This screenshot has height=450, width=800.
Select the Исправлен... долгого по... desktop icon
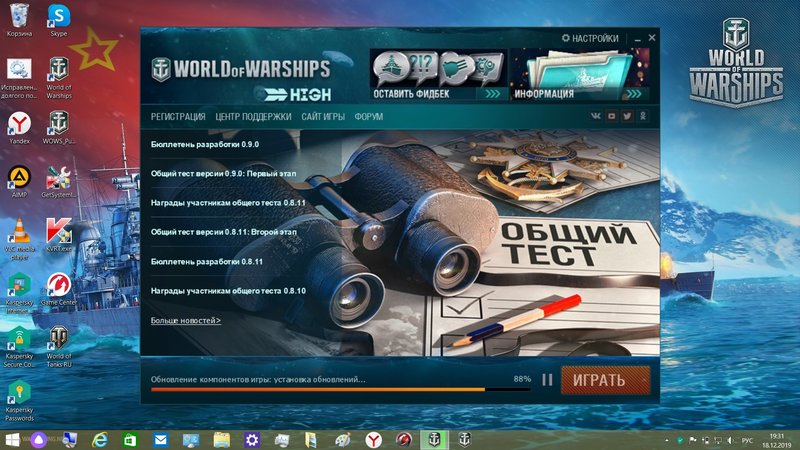point(19,78)
